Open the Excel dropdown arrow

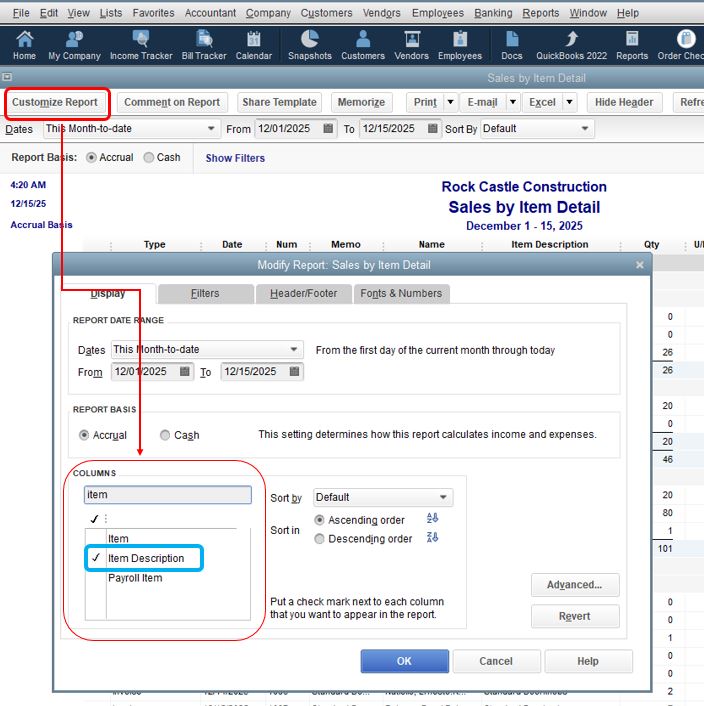click(x=569, y=102)
